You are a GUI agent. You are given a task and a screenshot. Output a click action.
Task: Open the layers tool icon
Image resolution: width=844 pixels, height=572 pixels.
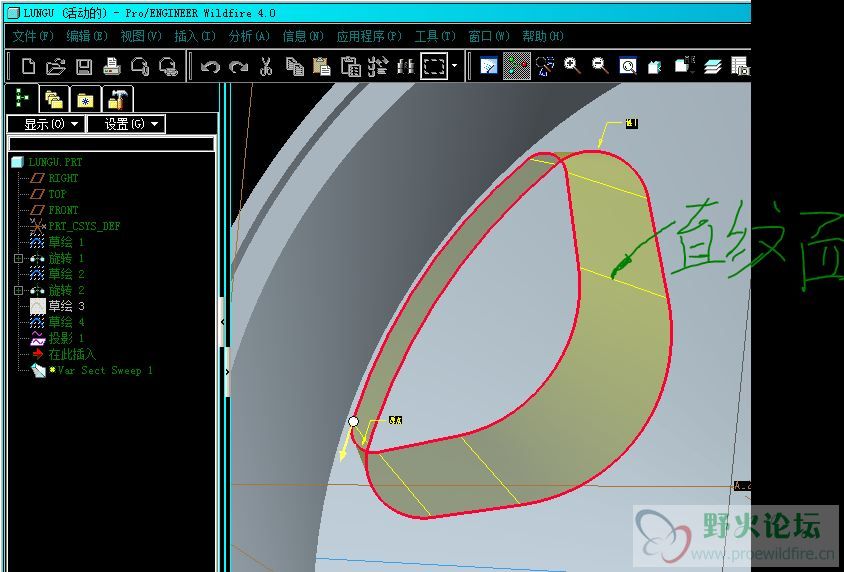tap(713, 67)
